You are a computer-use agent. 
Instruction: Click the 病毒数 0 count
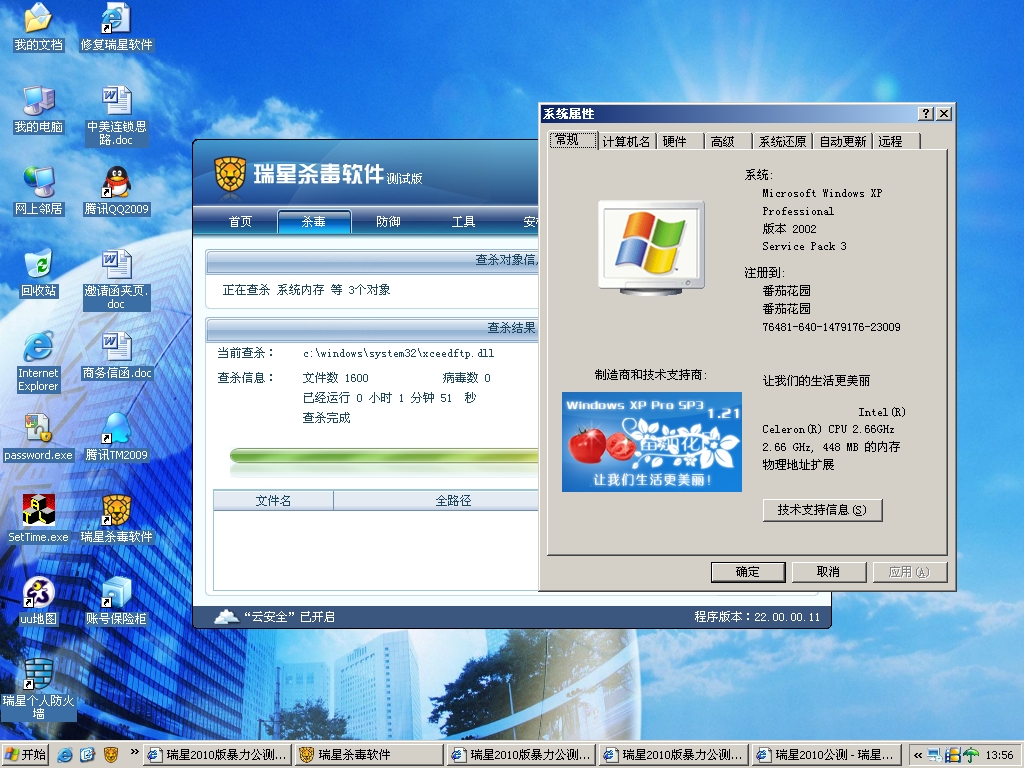point(466,378)
